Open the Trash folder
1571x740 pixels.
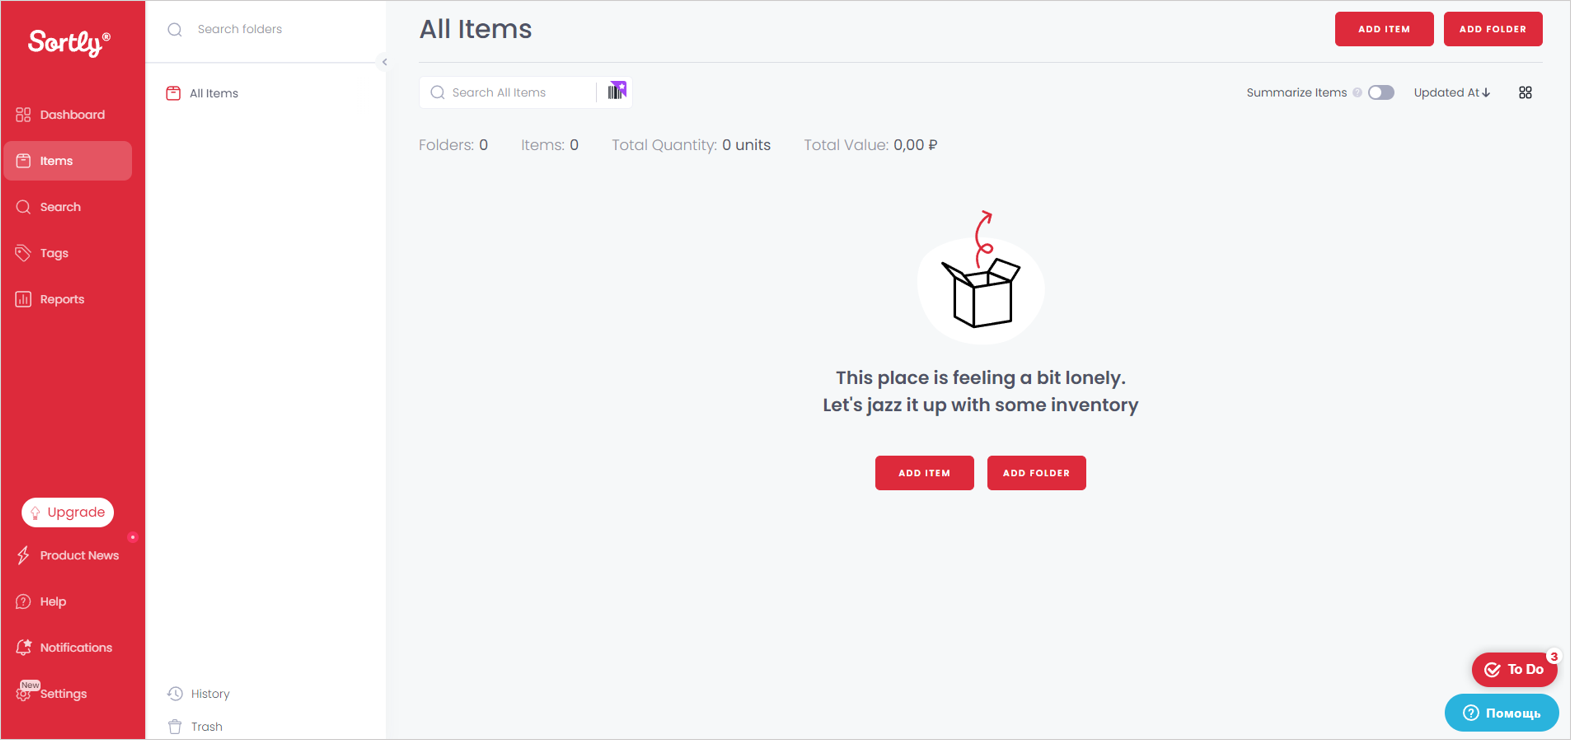[206, 727]
